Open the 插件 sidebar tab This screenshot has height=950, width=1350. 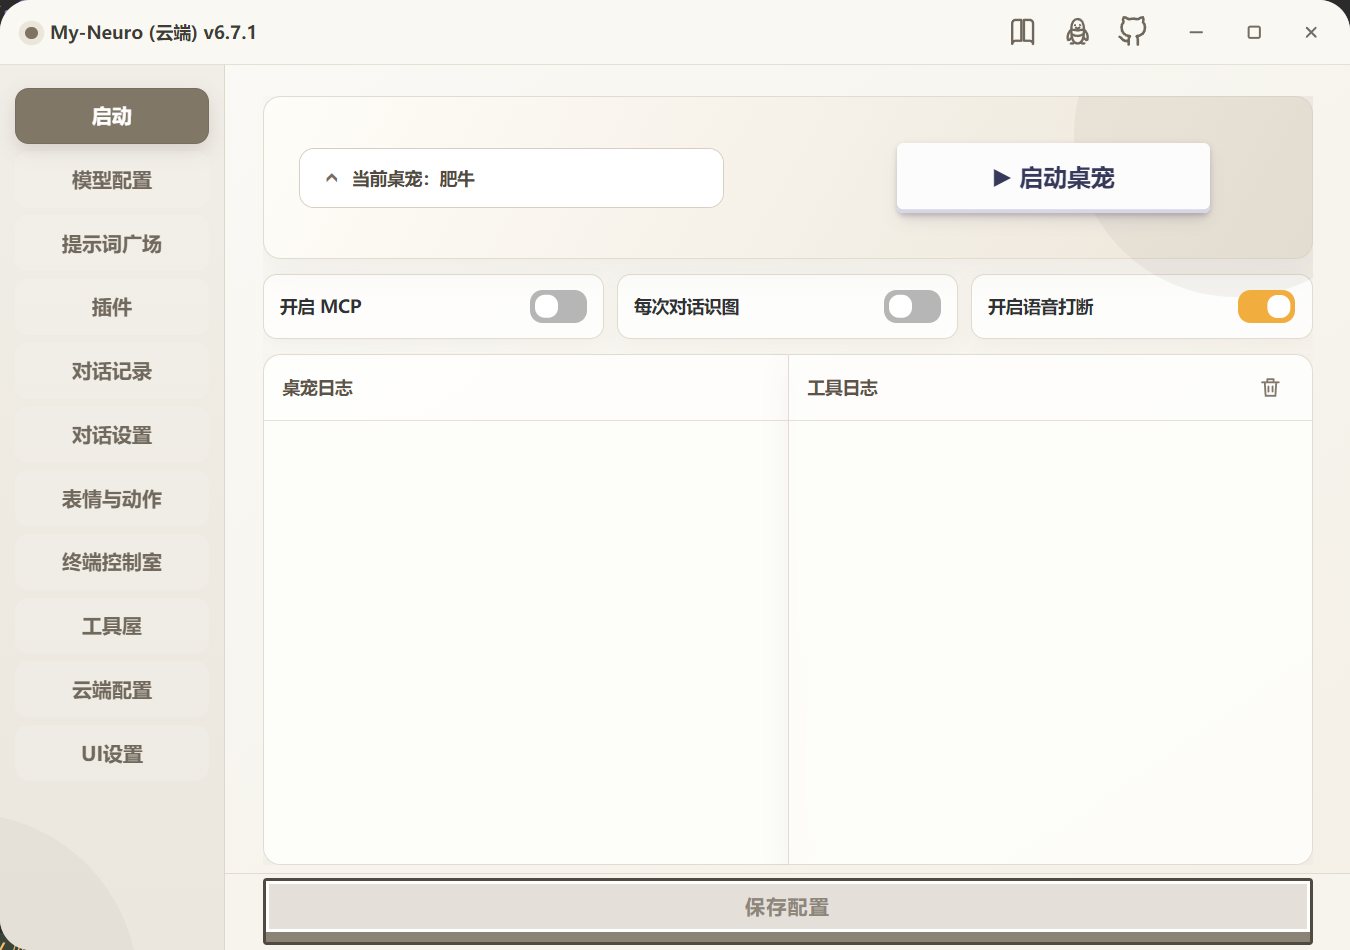click(112, 307)
